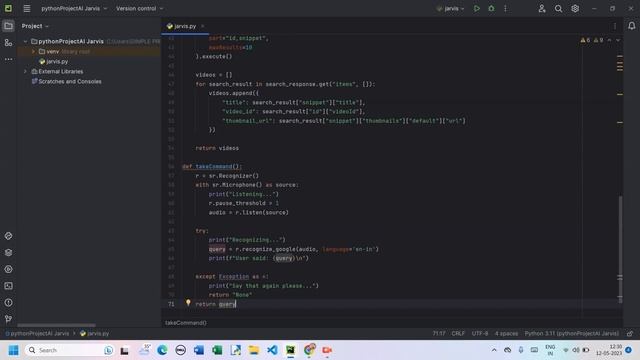The image size is (640, 360).
Task: Expand the venv folder
Action: point(33,51)
